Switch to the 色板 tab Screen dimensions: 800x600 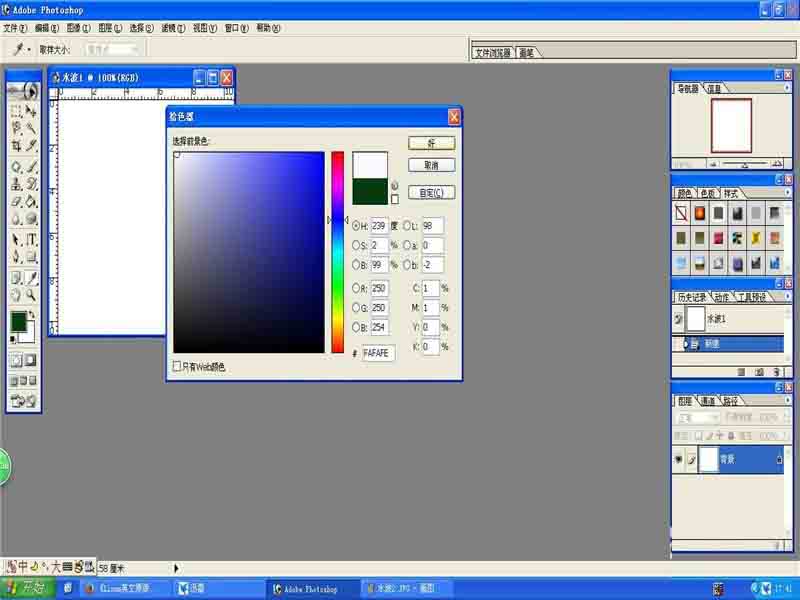708,193
